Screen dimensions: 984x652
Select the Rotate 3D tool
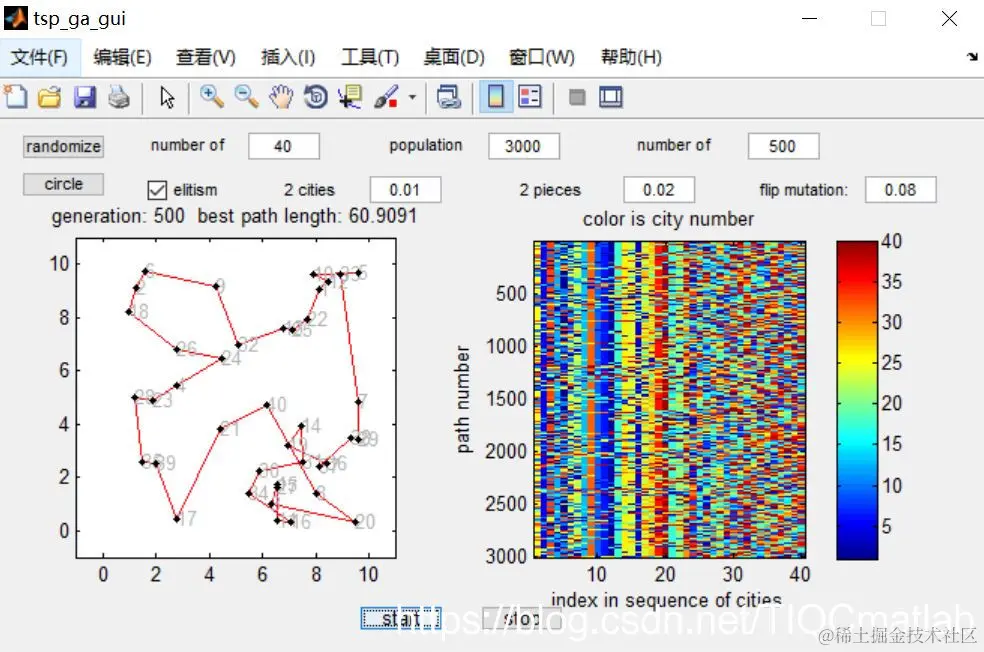coord(316,97)
